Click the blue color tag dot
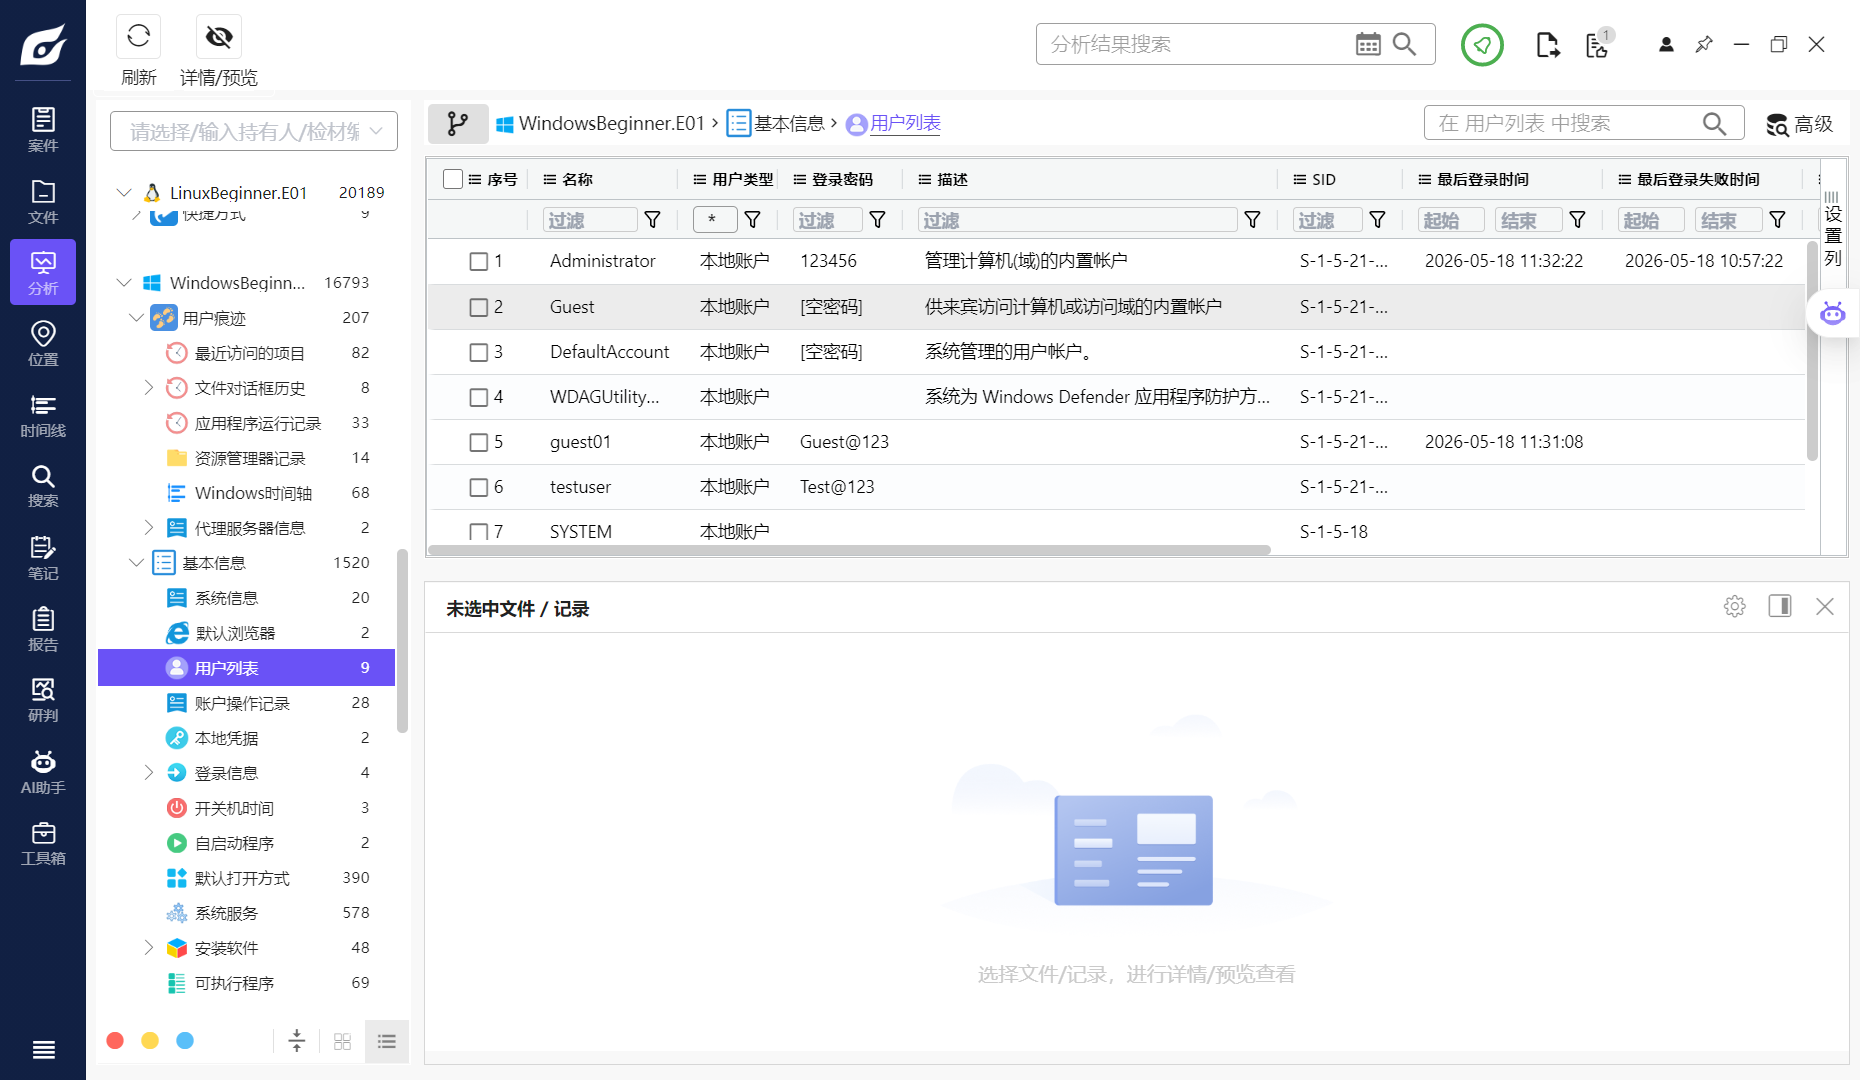1860x1080 pixels. pyautogui.click(x=185, y=1041)
